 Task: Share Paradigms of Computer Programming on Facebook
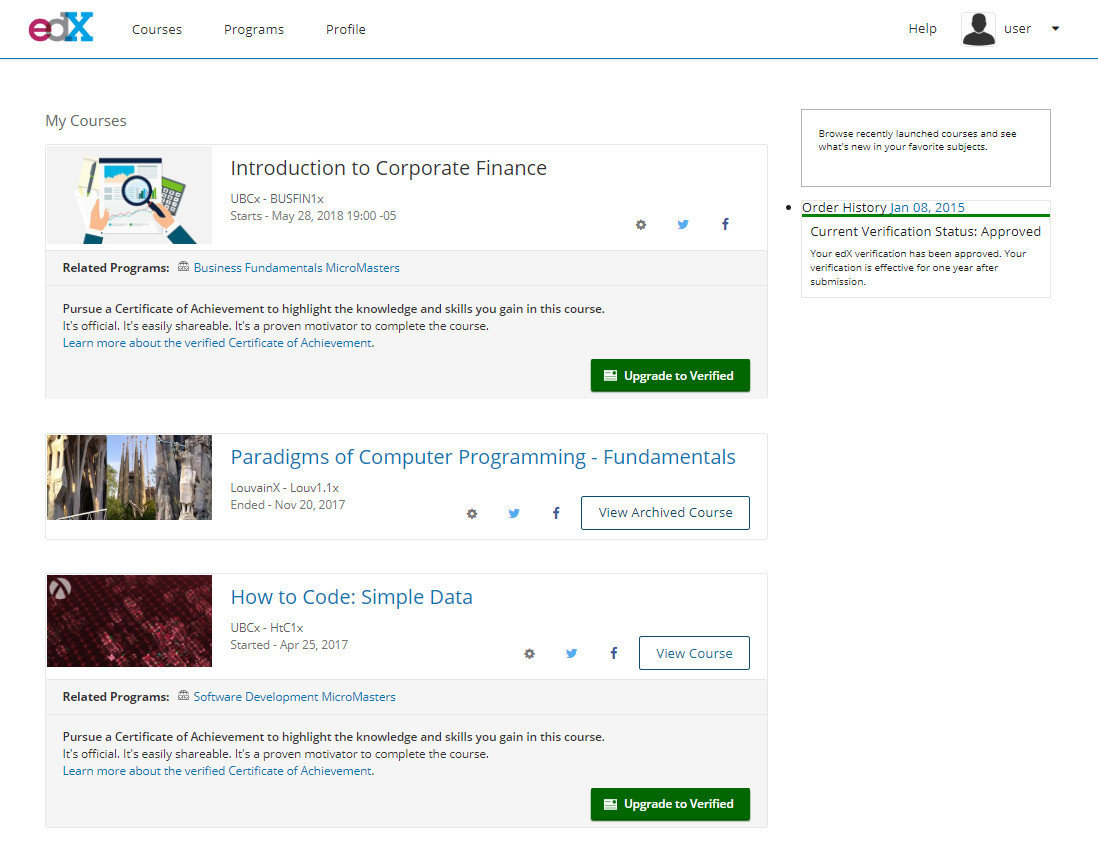coord(556,513)
